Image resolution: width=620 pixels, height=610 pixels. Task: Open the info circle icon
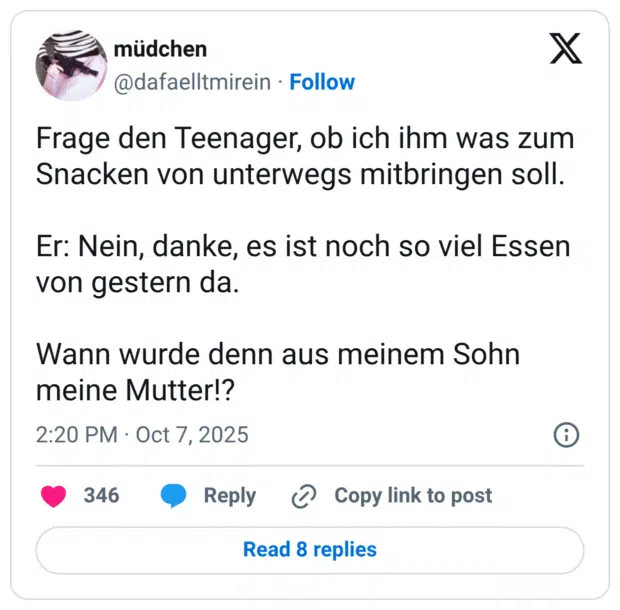[566, 435]
